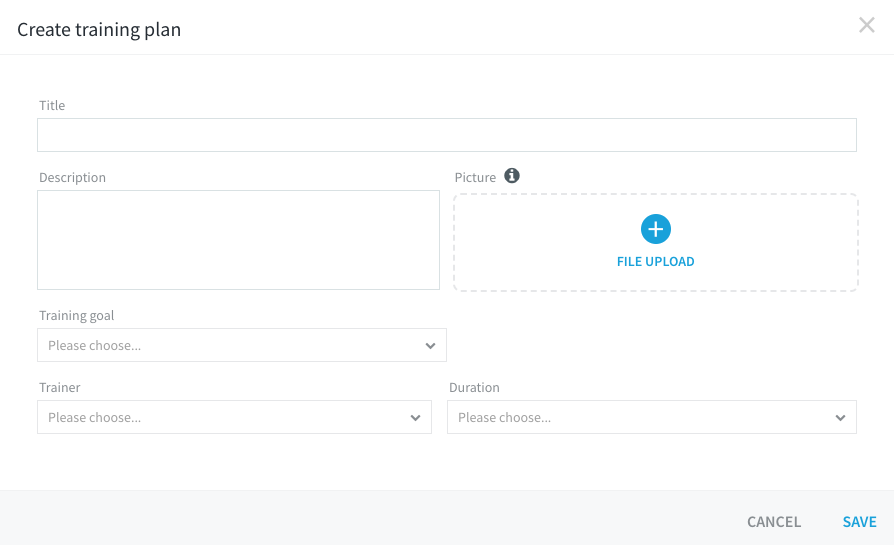Click inside the Description text area
The height and width of the screenshot is (545, 894).
pyautogui.click(x=238, y=240)
